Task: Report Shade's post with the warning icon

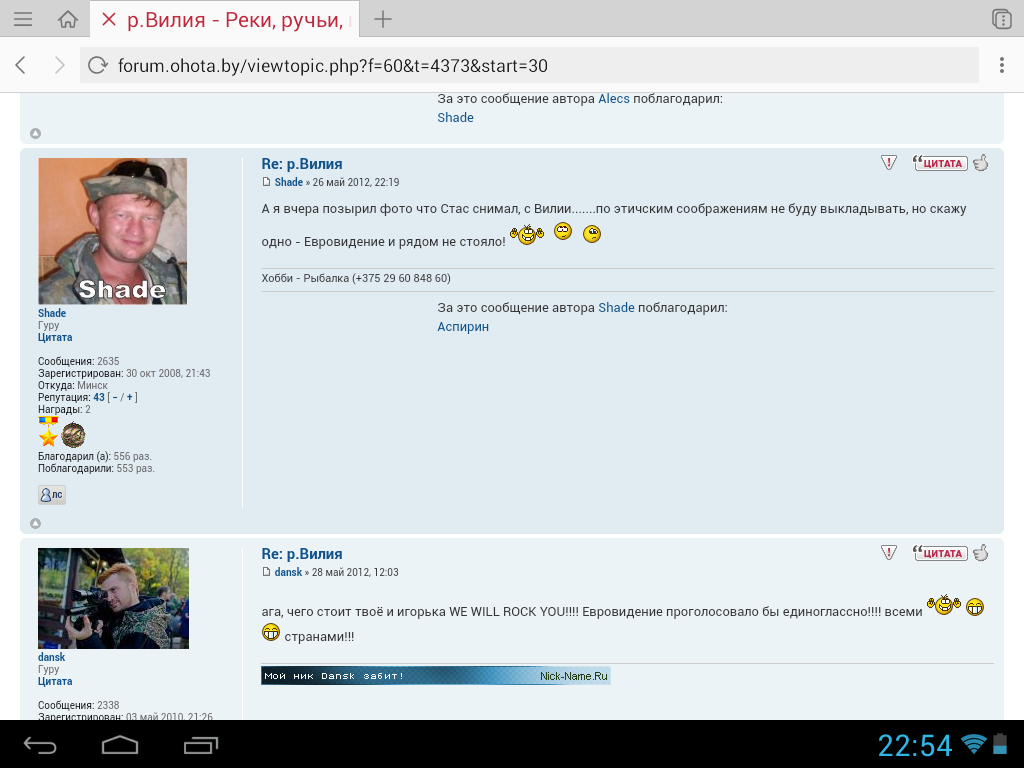Action: (x=889, y=163)
